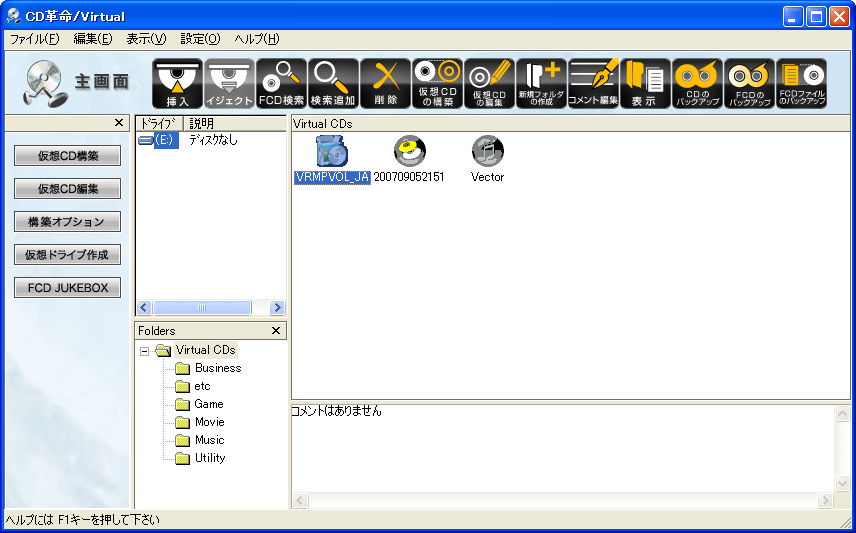Click the 仮想CD構築 side button
The image size is (856, 533).
click(68, 156)
